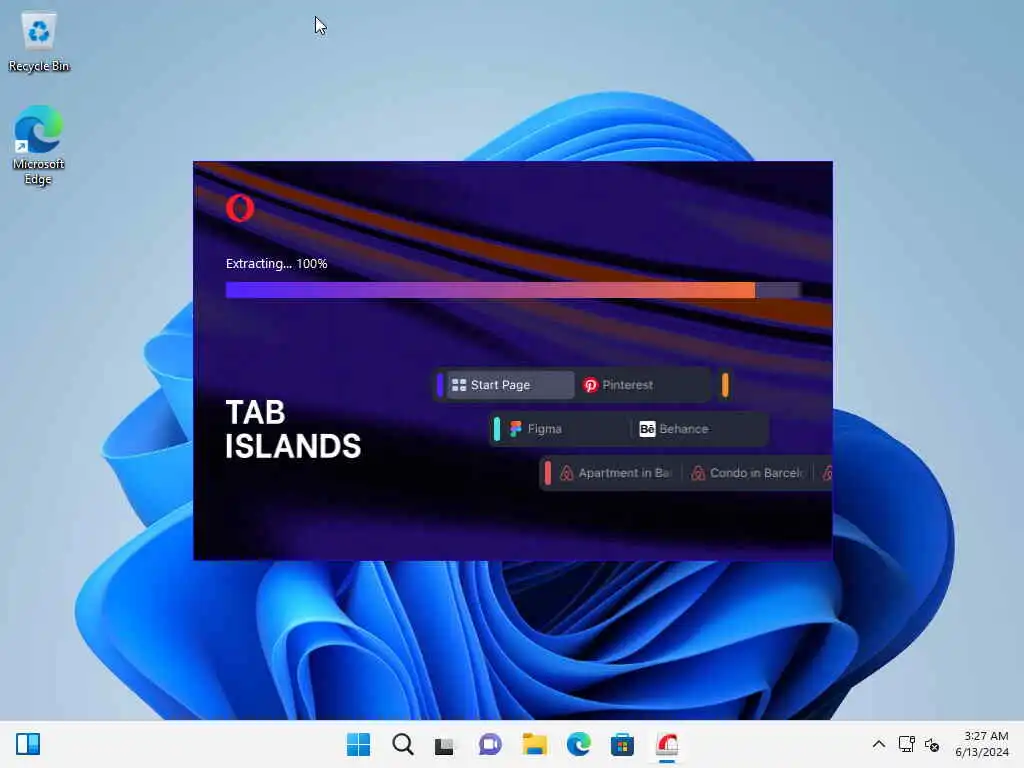Click the Airbnb icon on Condo tab
1024x768 pixels.
(698, 473)
